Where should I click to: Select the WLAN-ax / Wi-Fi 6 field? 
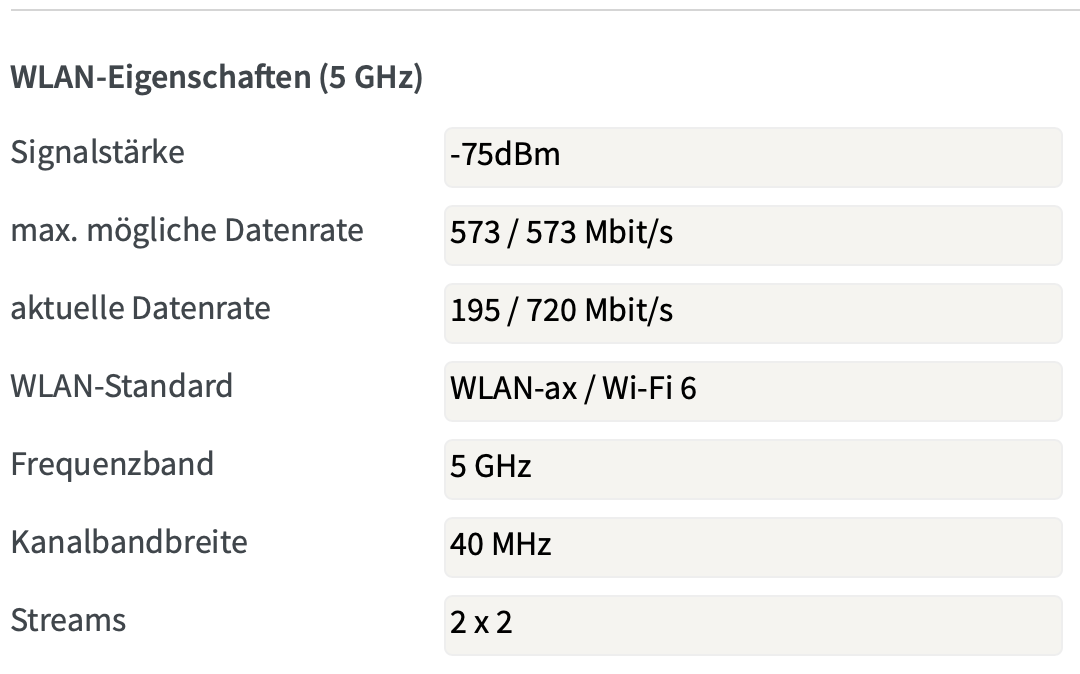752,390
